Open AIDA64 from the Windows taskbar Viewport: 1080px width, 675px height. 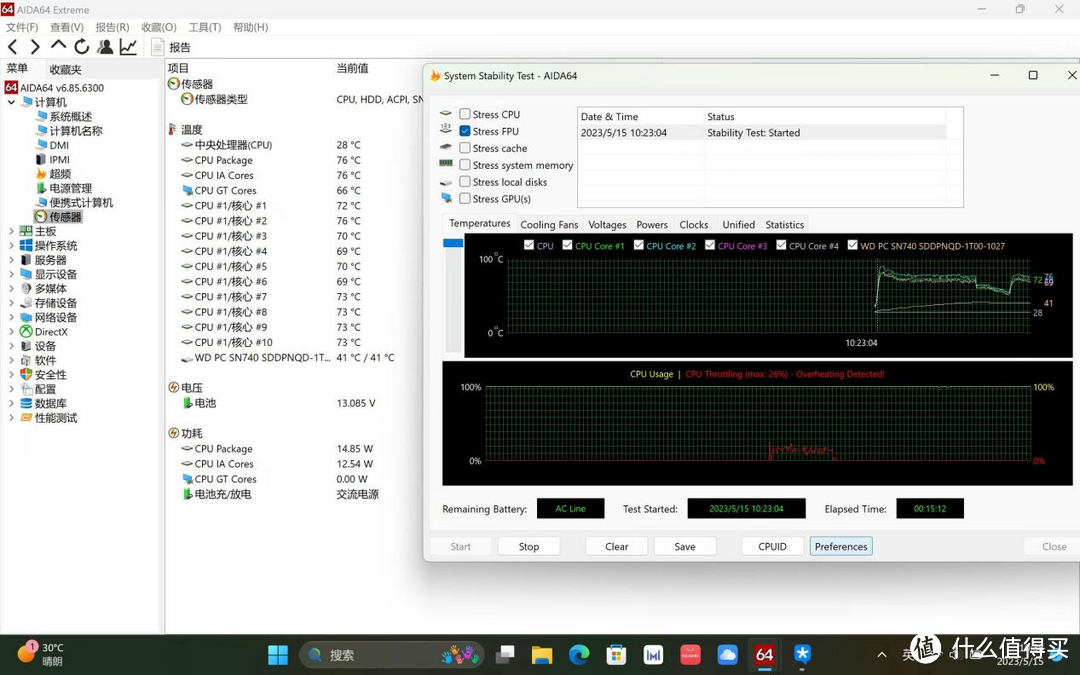(764, 655)
